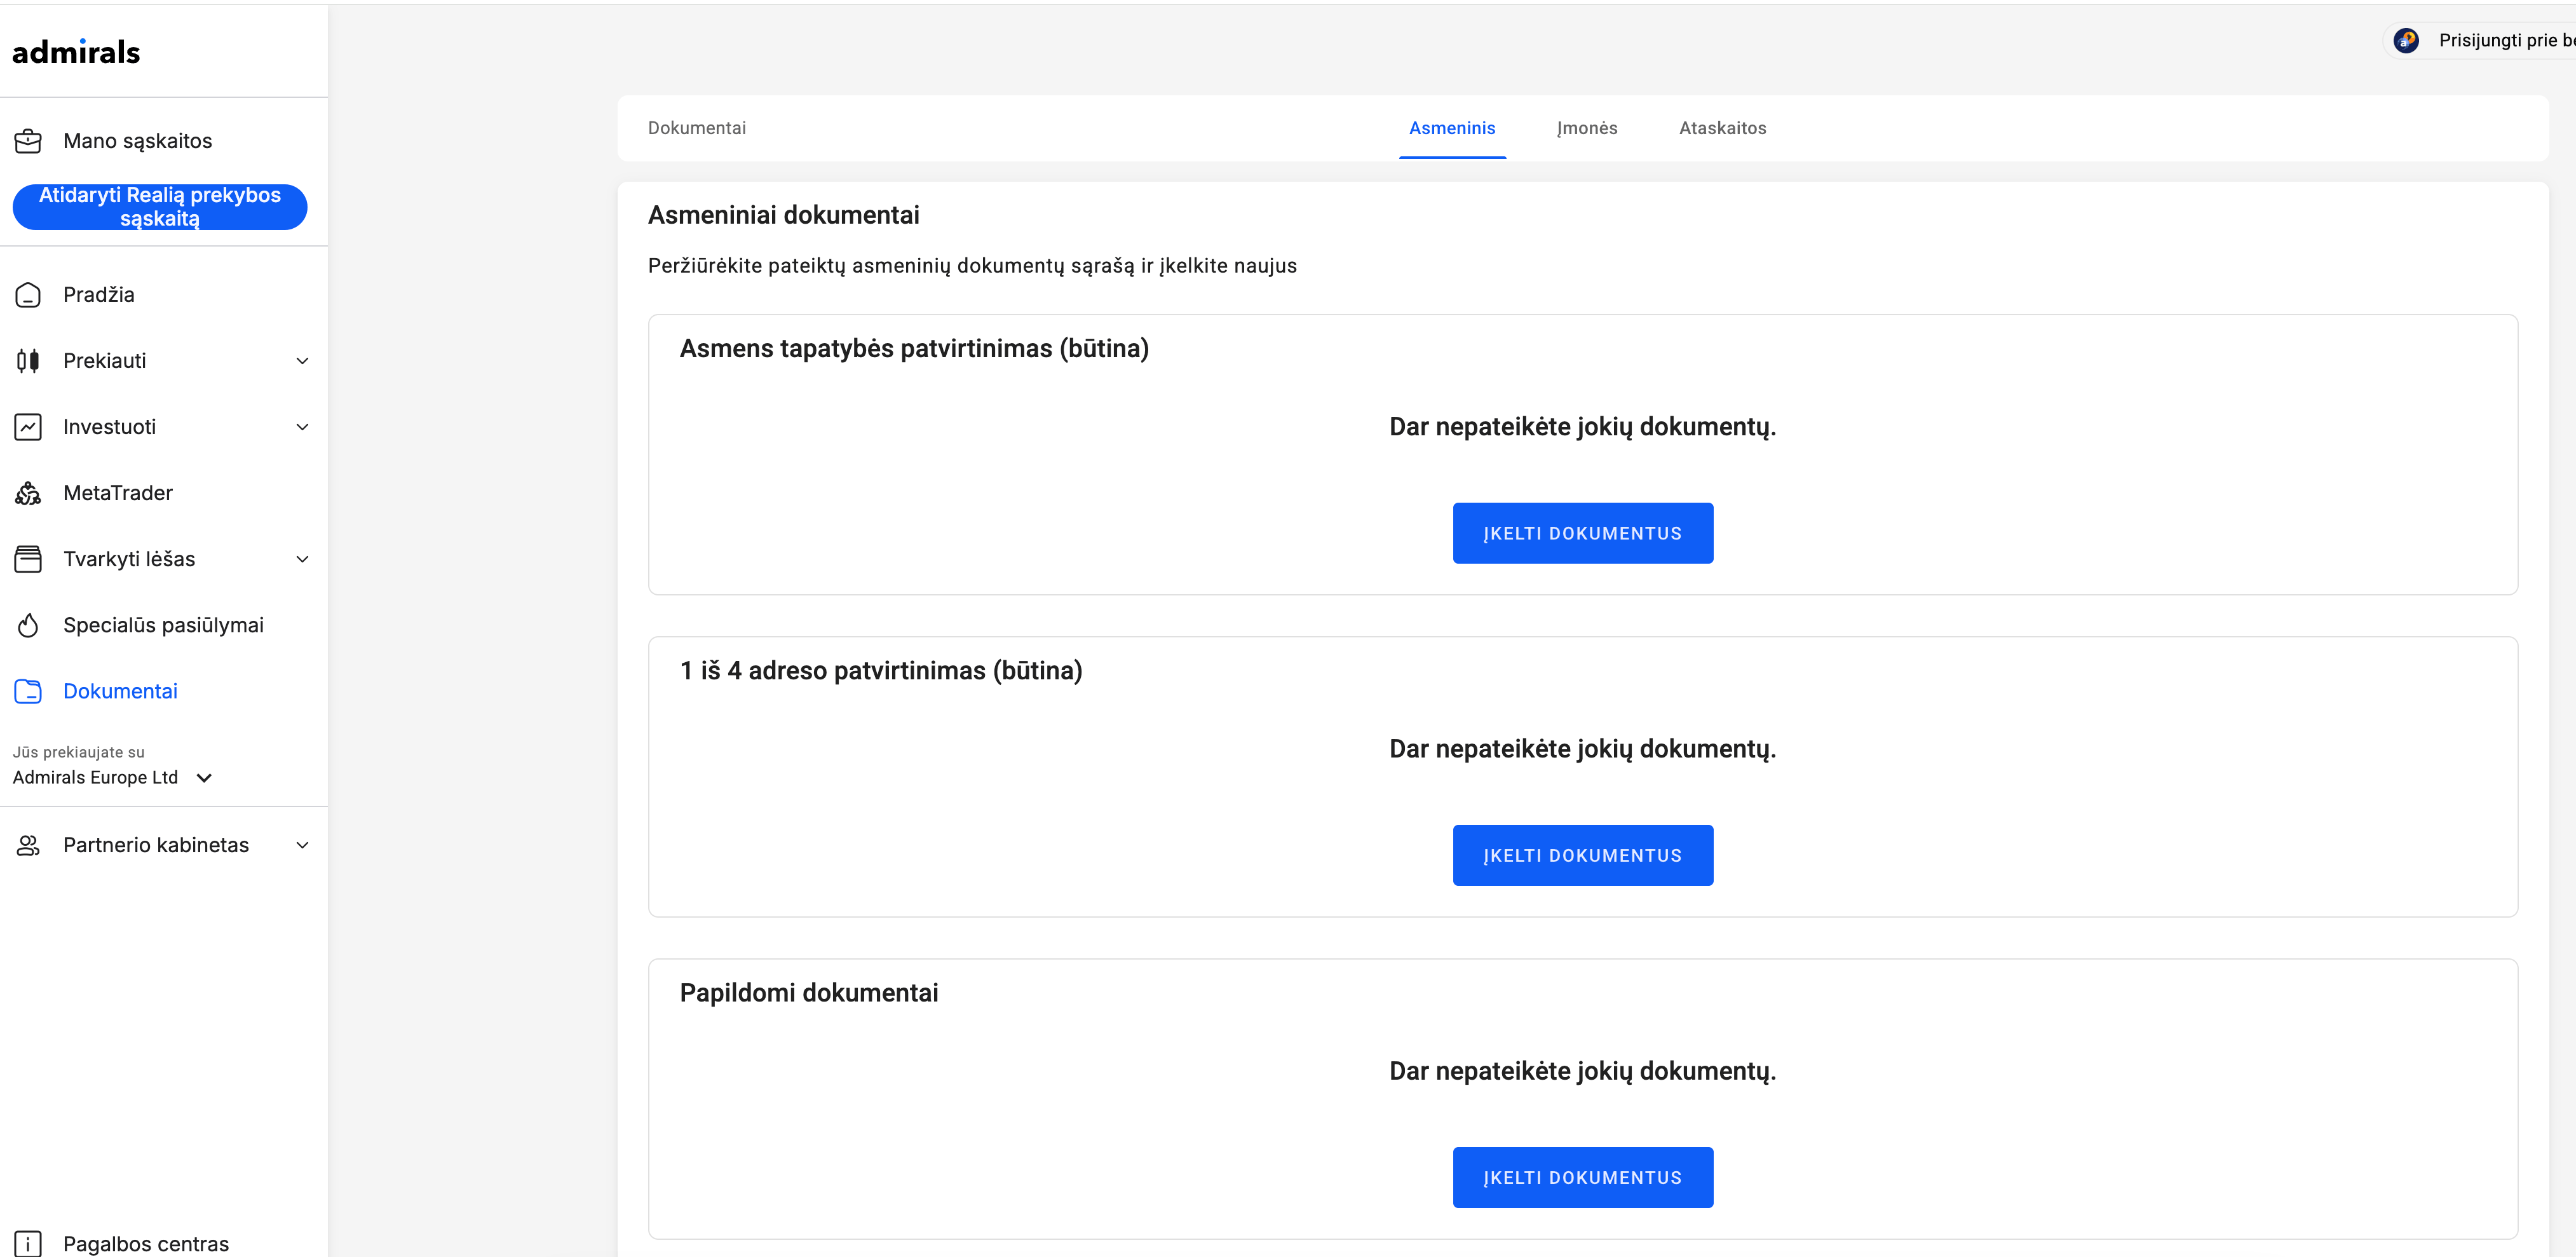The height and width of the screenshot is (1257, 2576).
Task: Click the wallet icon beside Tvarkyti lėšas
Action: 28,559
